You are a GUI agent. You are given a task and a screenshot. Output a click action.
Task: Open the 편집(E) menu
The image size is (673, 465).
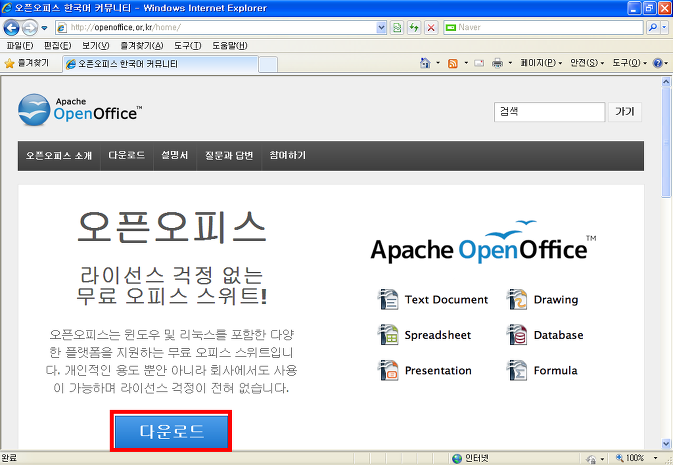(58, 46)
